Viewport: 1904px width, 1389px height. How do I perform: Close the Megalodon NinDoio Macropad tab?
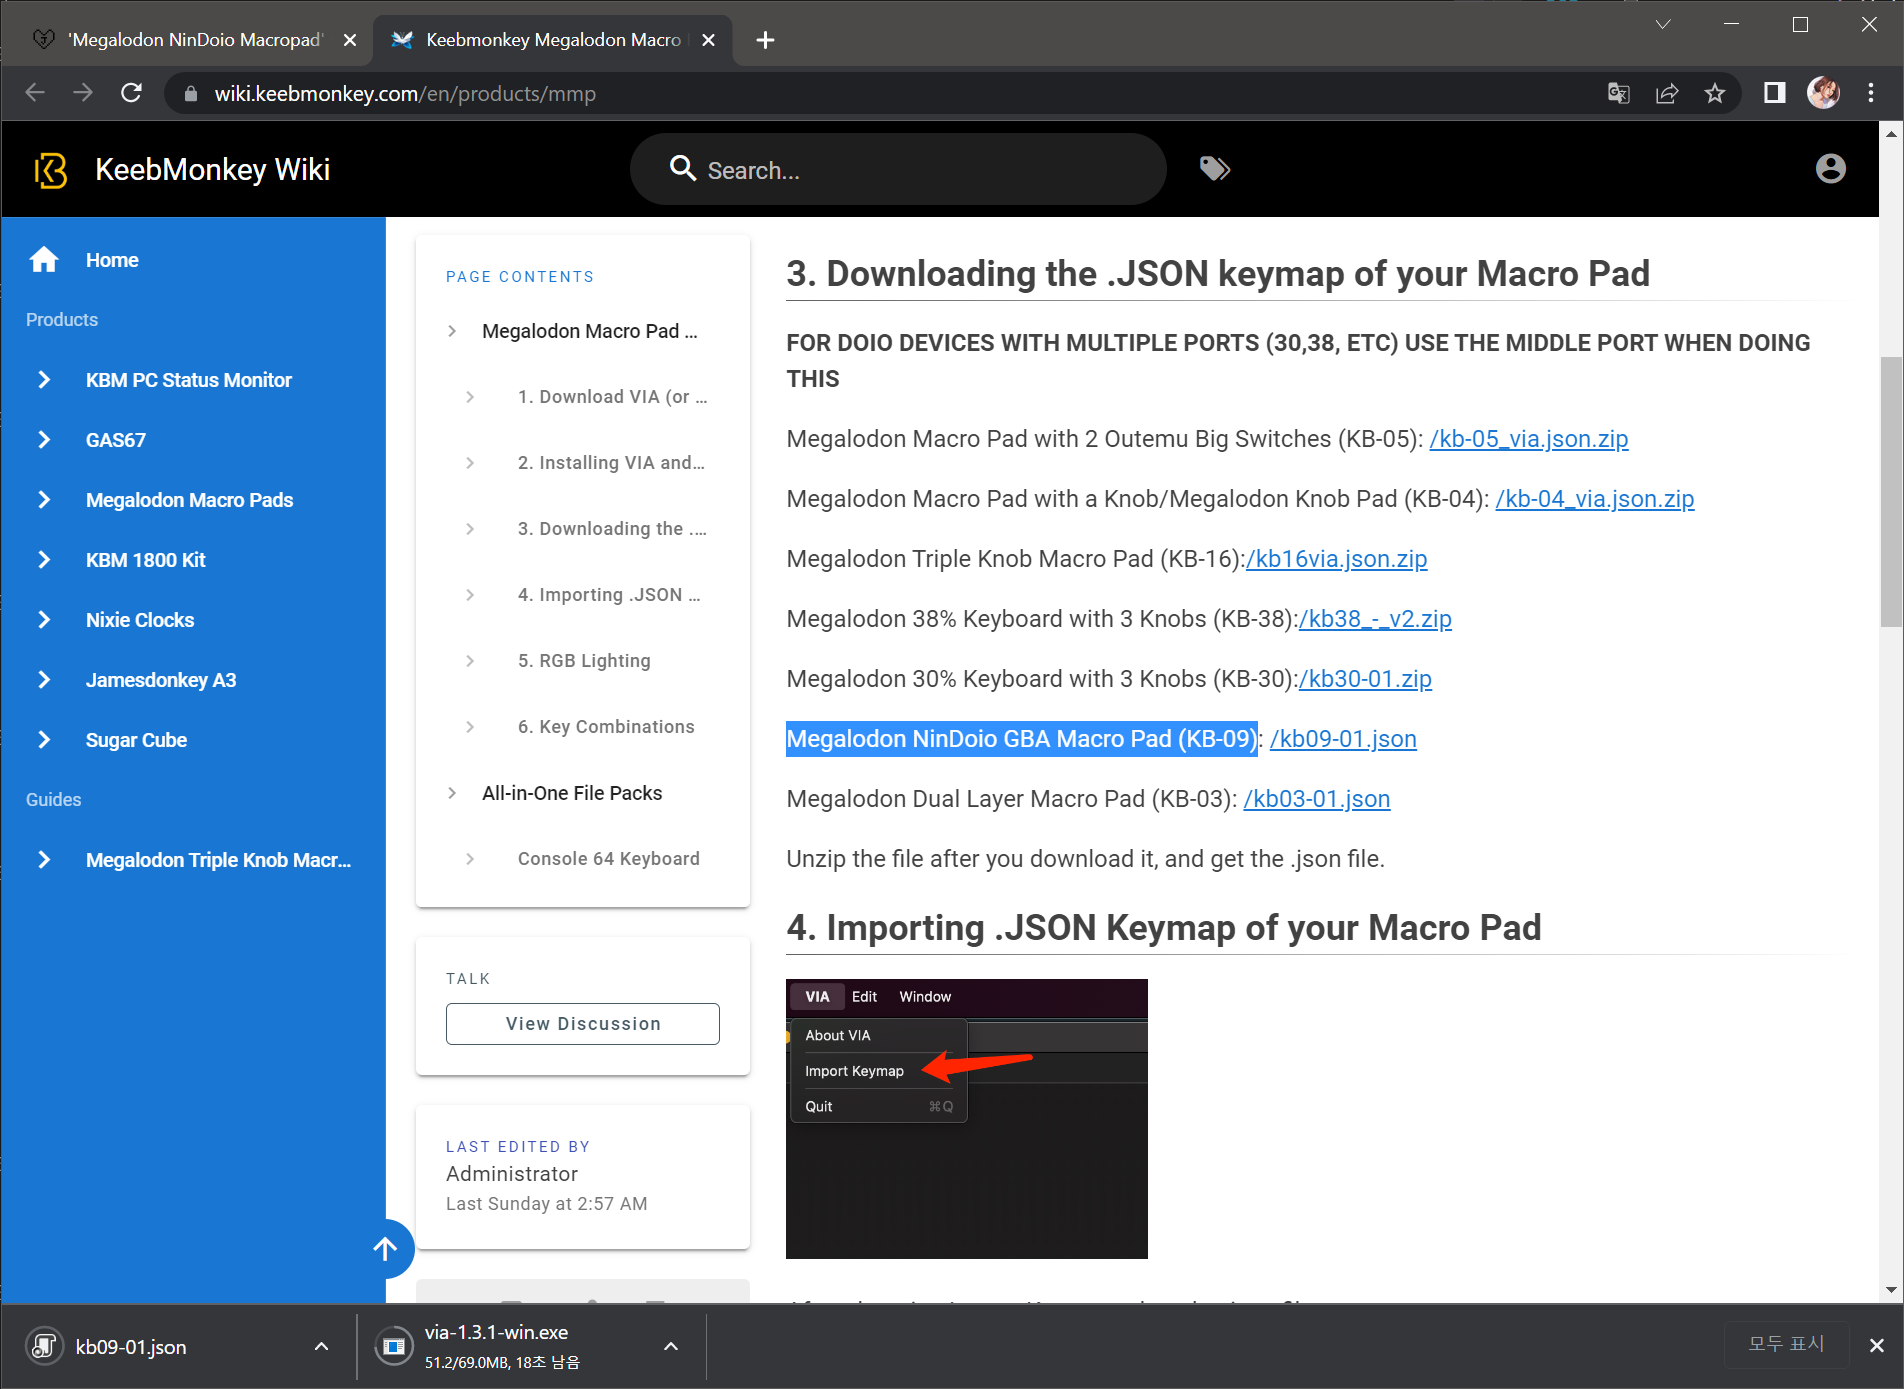click(350, 40)
